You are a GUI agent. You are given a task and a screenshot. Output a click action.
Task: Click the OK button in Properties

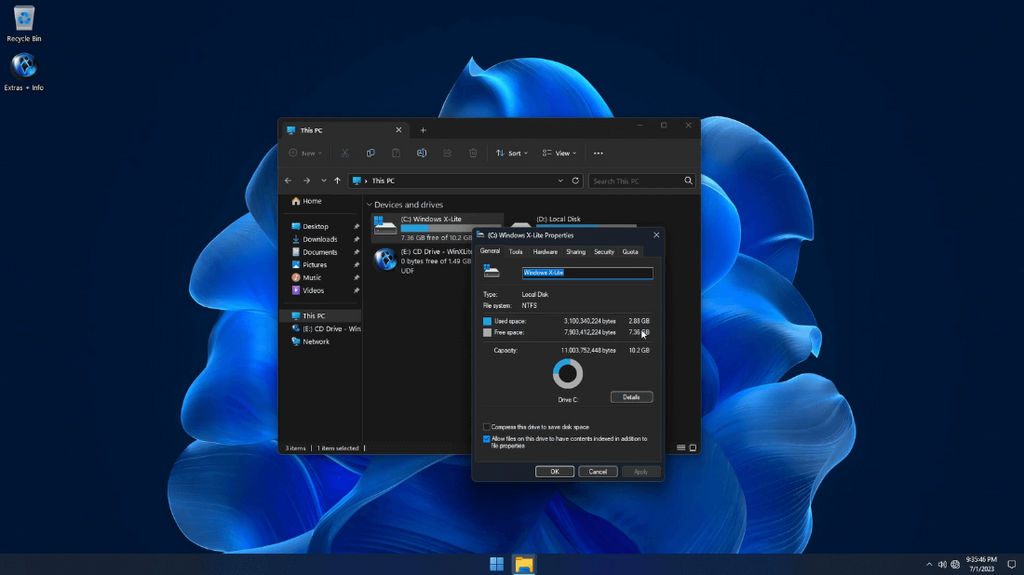point(554,472)
